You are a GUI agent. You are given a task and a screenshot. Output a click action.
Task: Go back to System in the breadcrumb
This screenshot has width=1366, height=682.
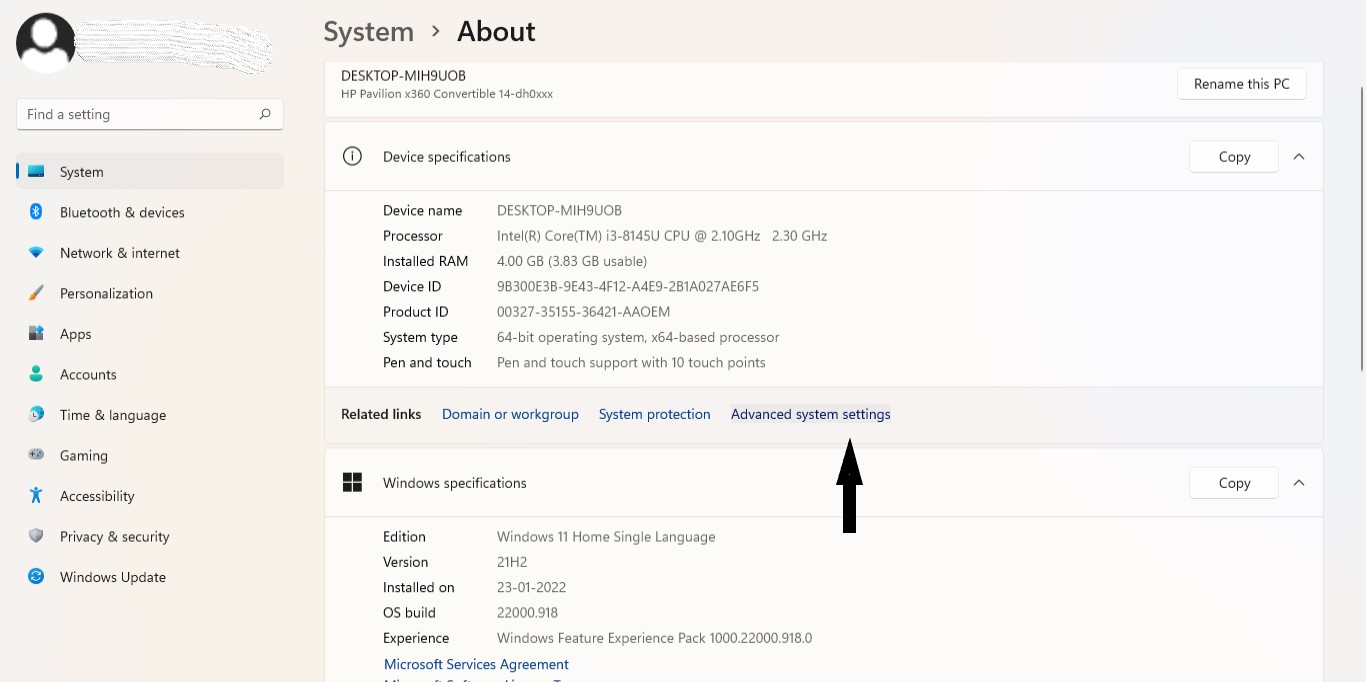368,32
